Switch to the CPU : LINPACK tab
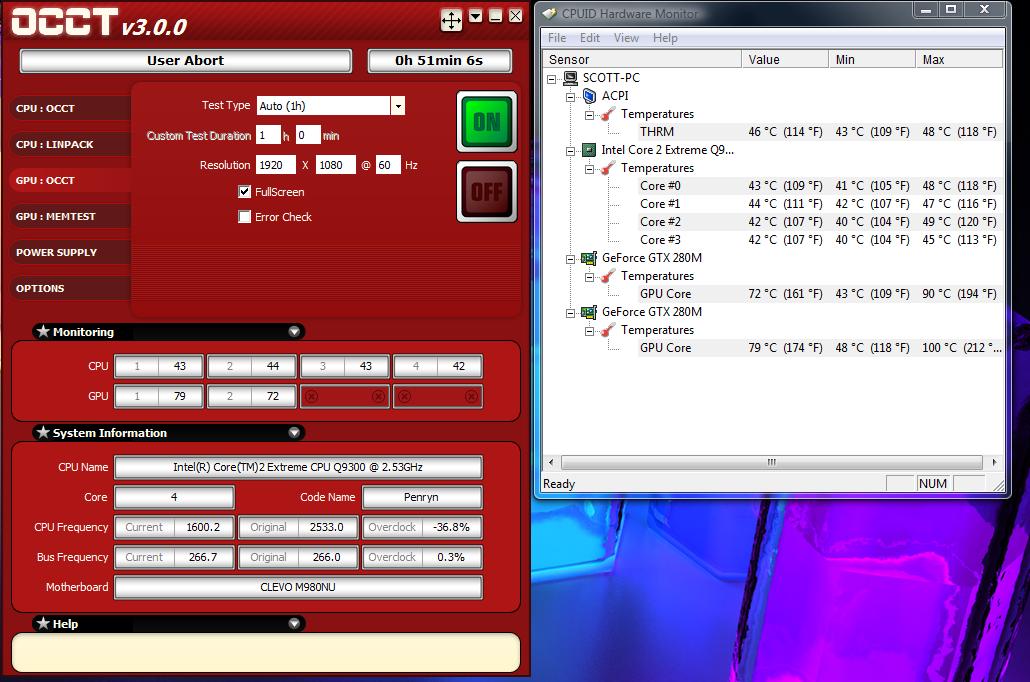The image size is (1030, 682). point(70,145)
